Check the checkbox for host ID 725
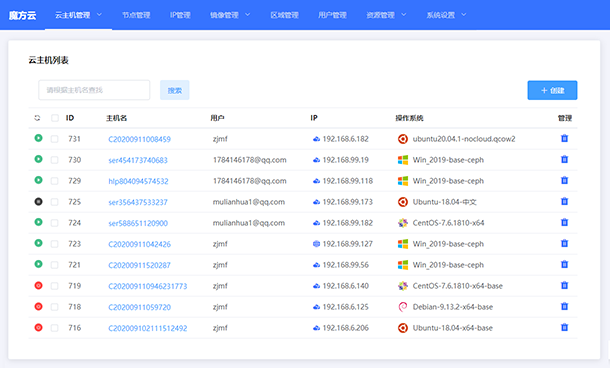This screenshot has width=610, height=368. point(54,202)
